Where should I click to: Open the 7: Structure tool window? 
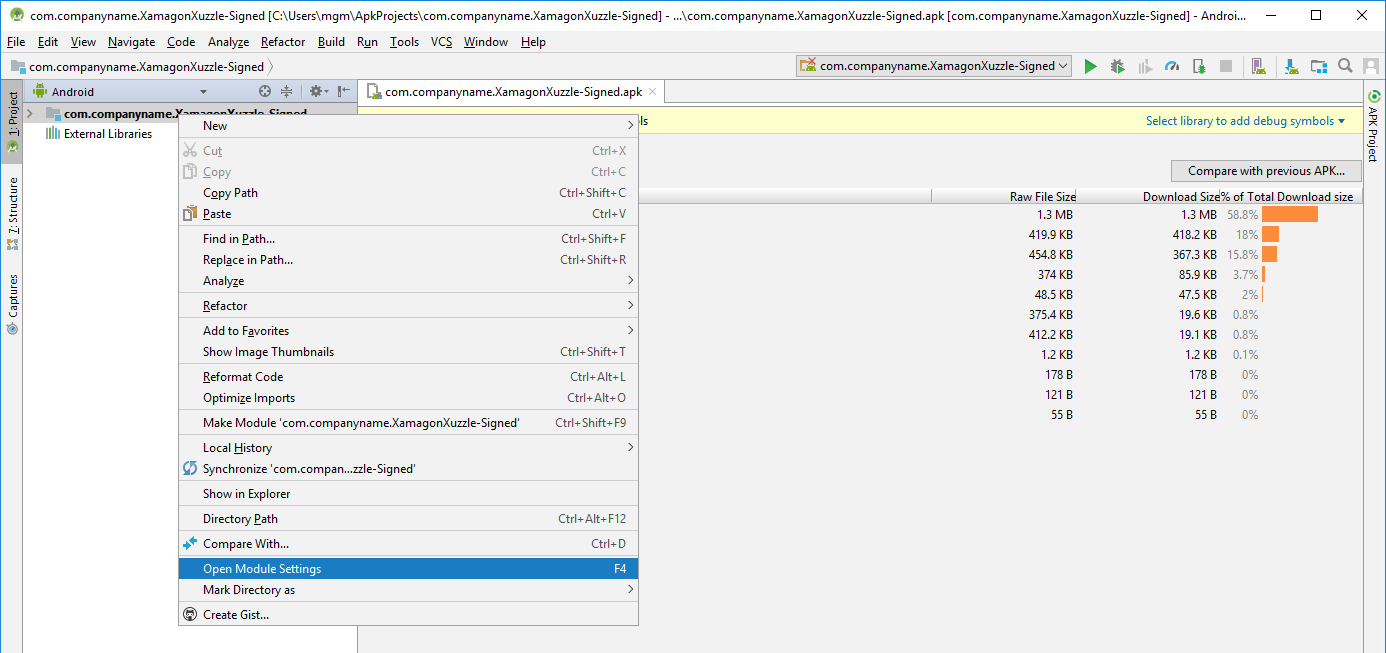(13, 214)
